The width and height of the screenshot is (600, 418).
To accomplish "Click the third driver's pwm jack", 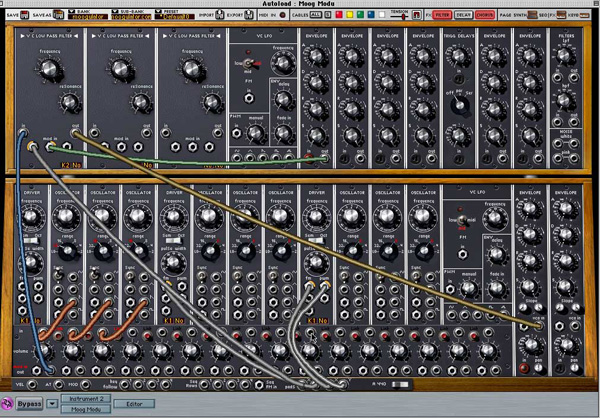I will coord(325,285).
